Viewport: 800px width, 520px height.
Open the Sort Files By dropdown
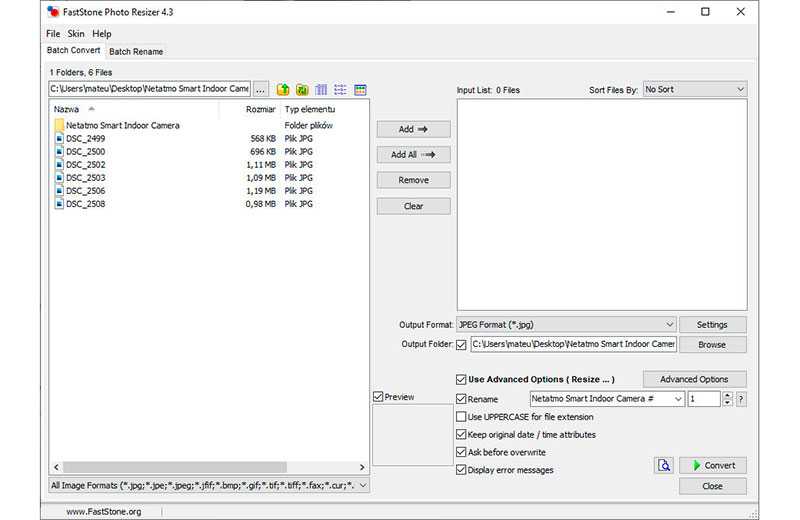coord(695,89)
